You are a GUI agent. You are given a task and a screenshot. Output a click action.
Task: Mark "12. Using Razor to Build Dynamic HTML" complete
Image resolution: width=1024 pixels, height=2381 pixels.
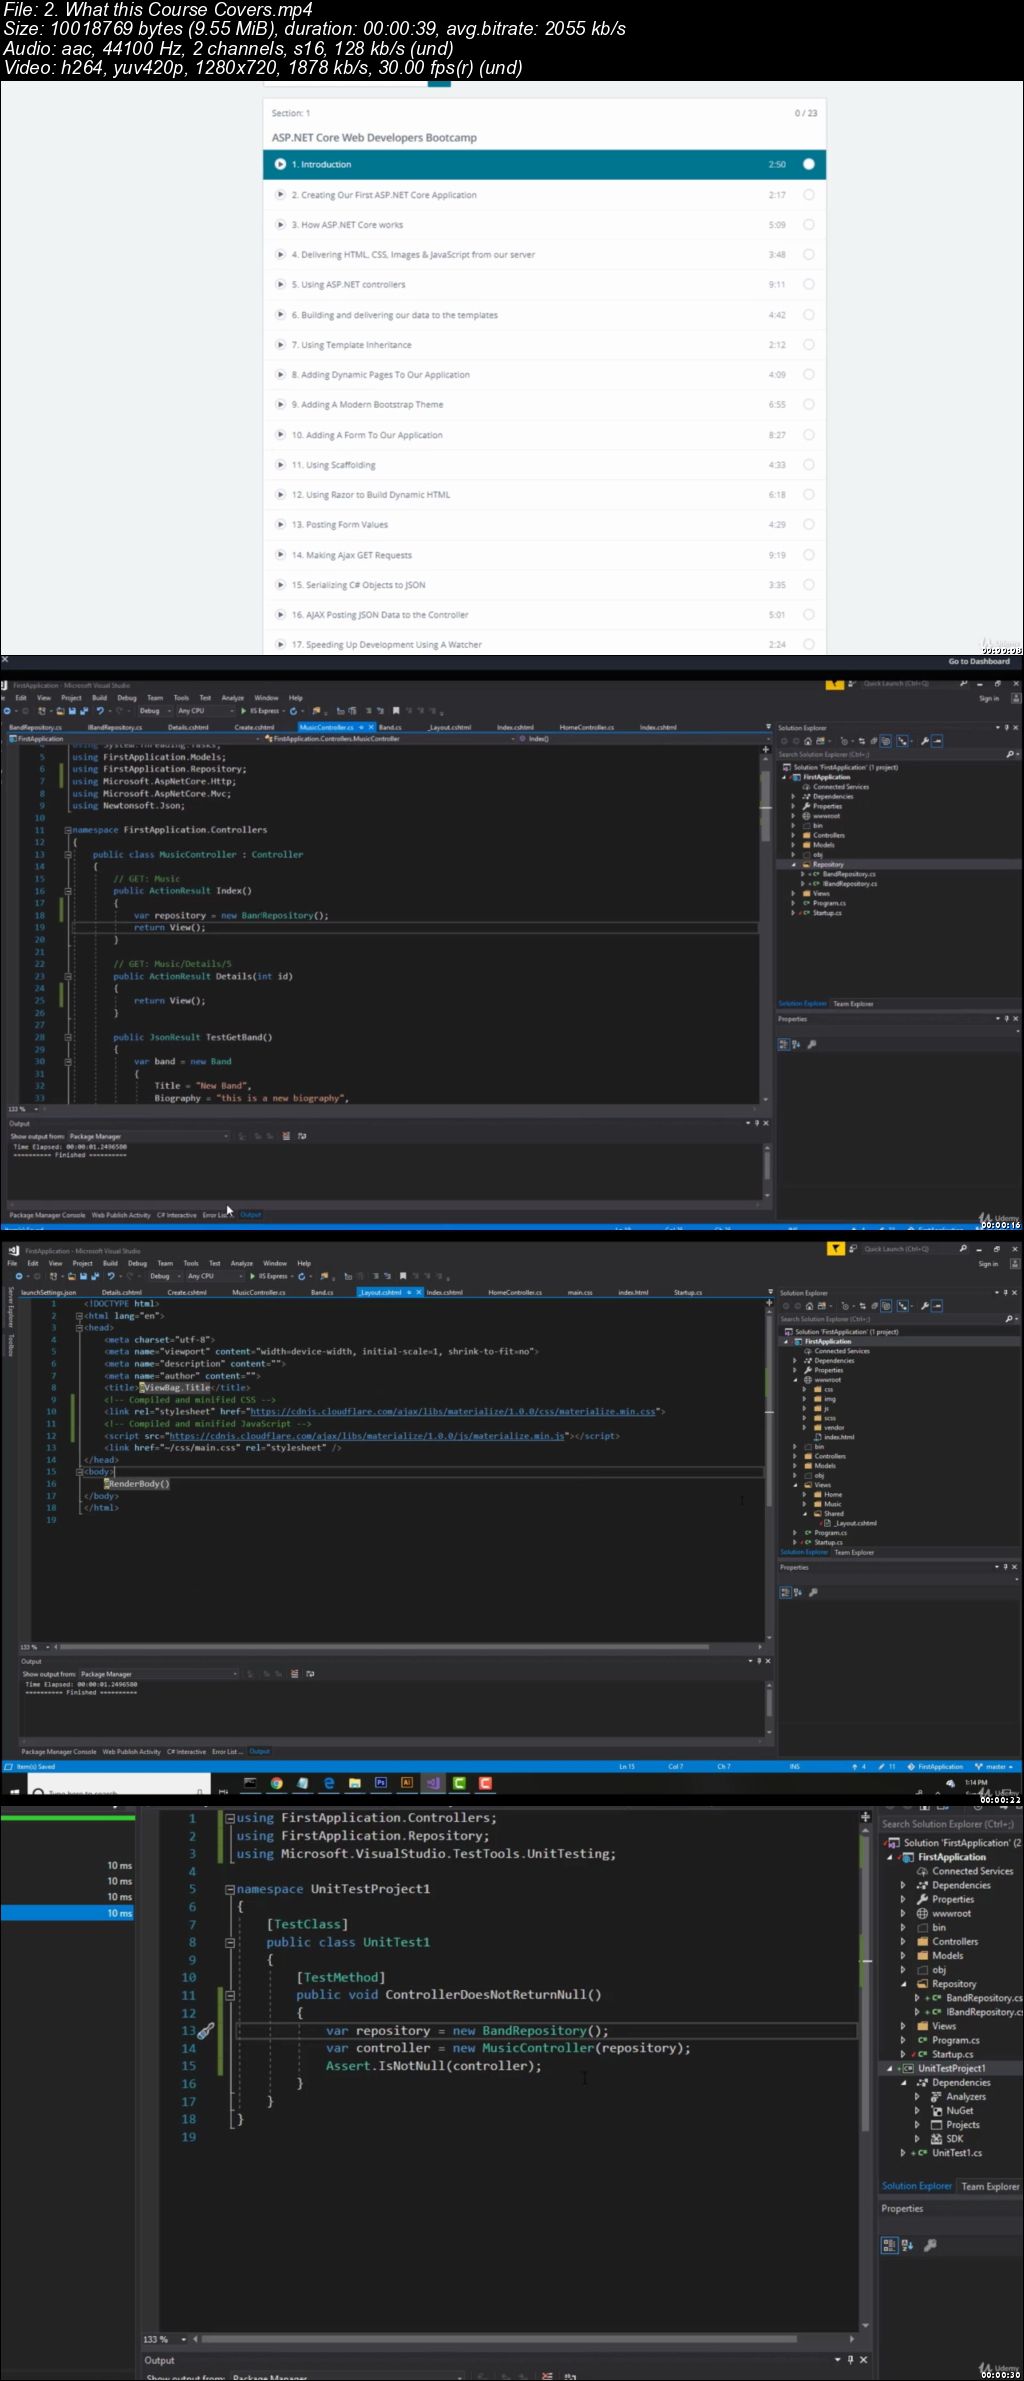(x=809, y=495)
